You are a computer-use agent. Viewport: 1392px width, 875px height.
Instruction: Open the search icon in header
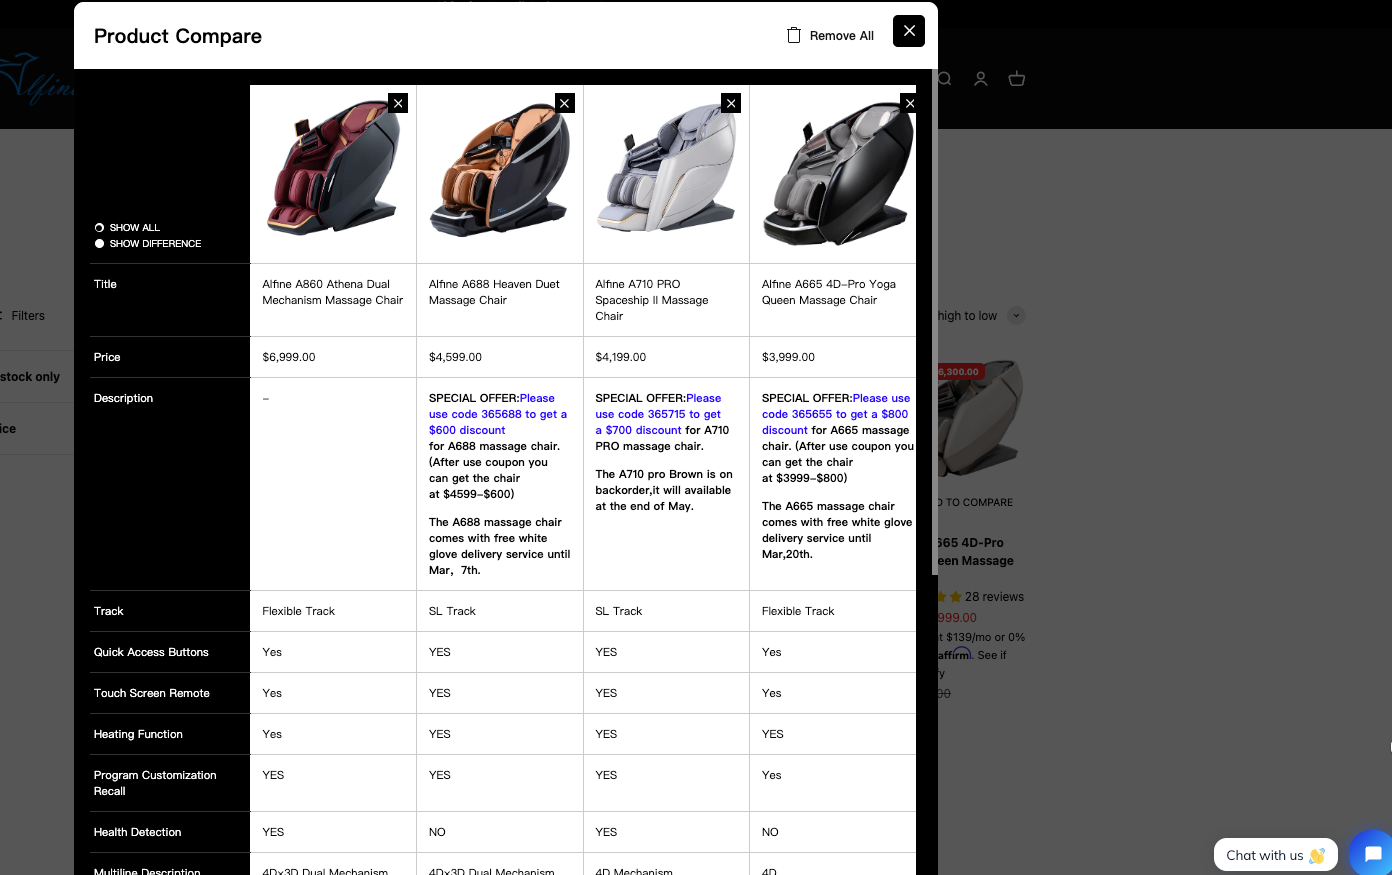pyautogui.click(x=944, y=79)
